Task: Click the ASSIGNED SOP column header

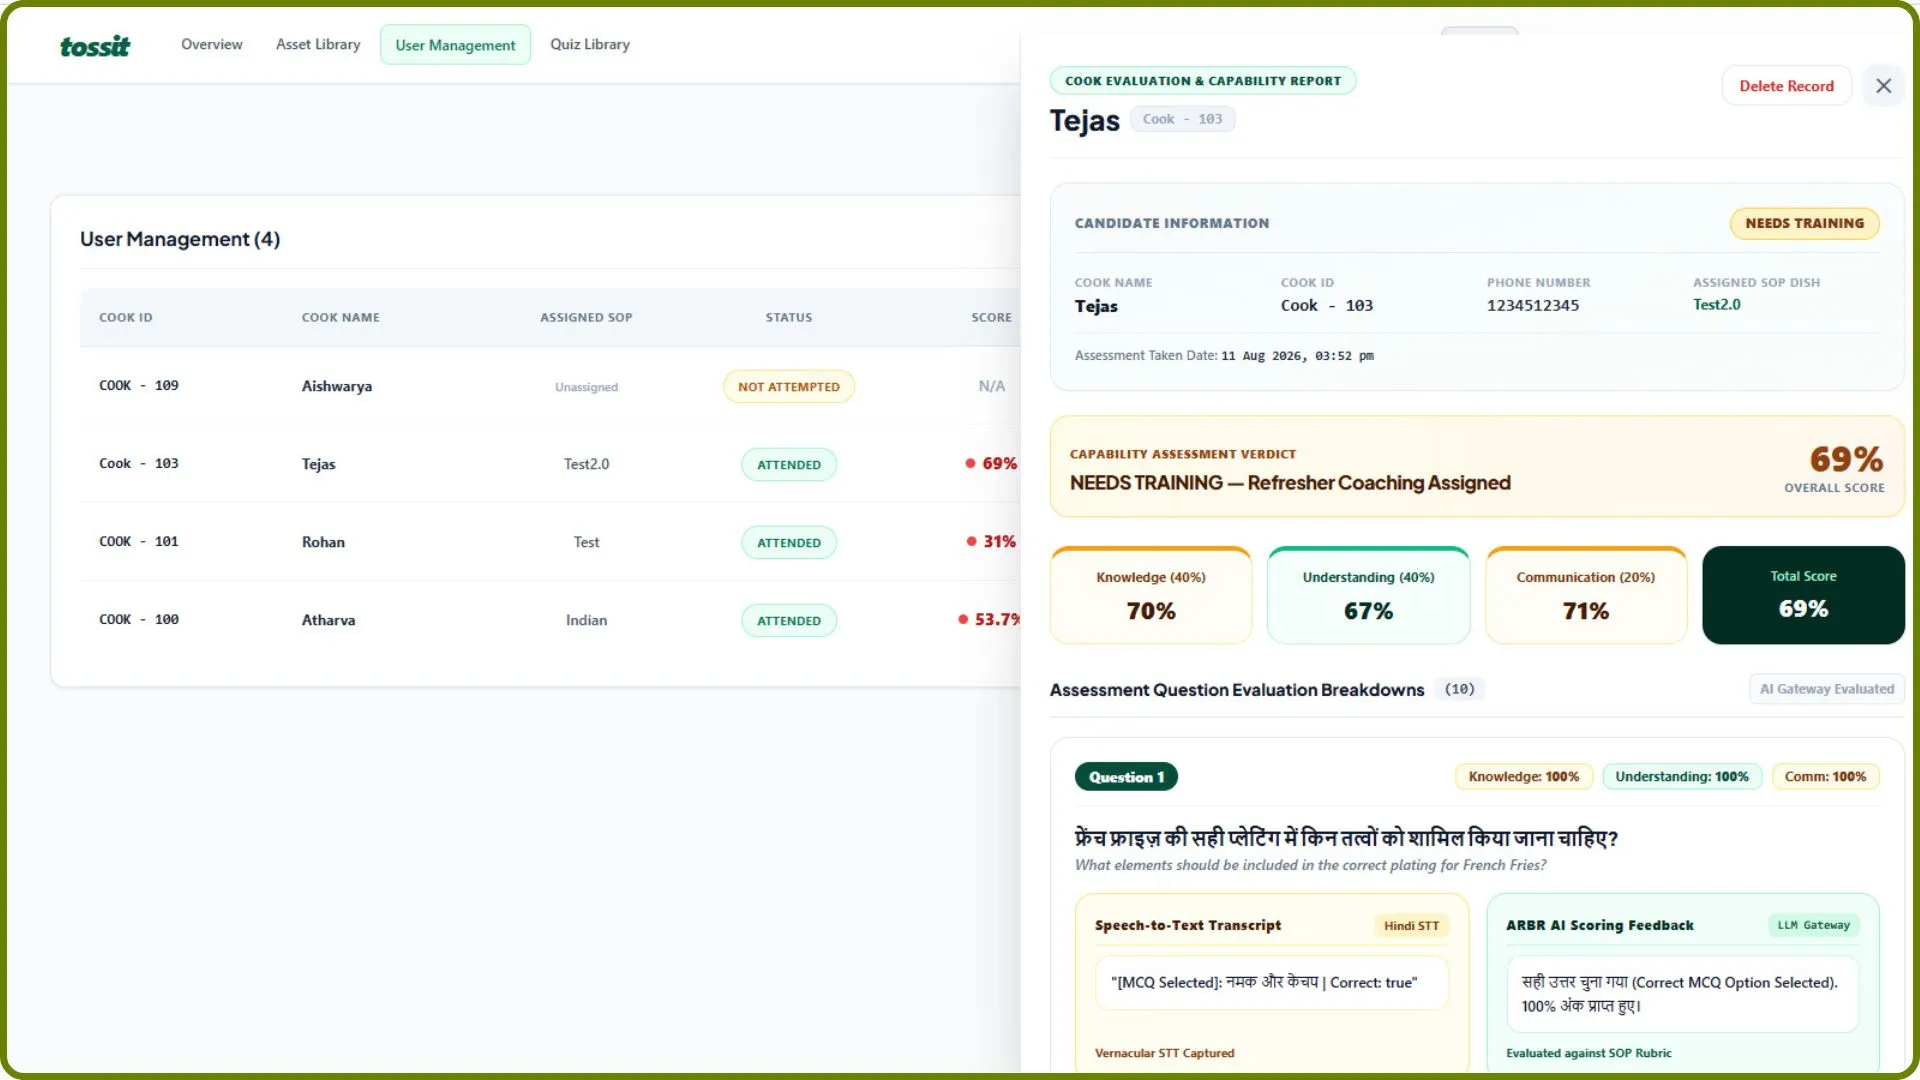Action: [x=586, y=318]
